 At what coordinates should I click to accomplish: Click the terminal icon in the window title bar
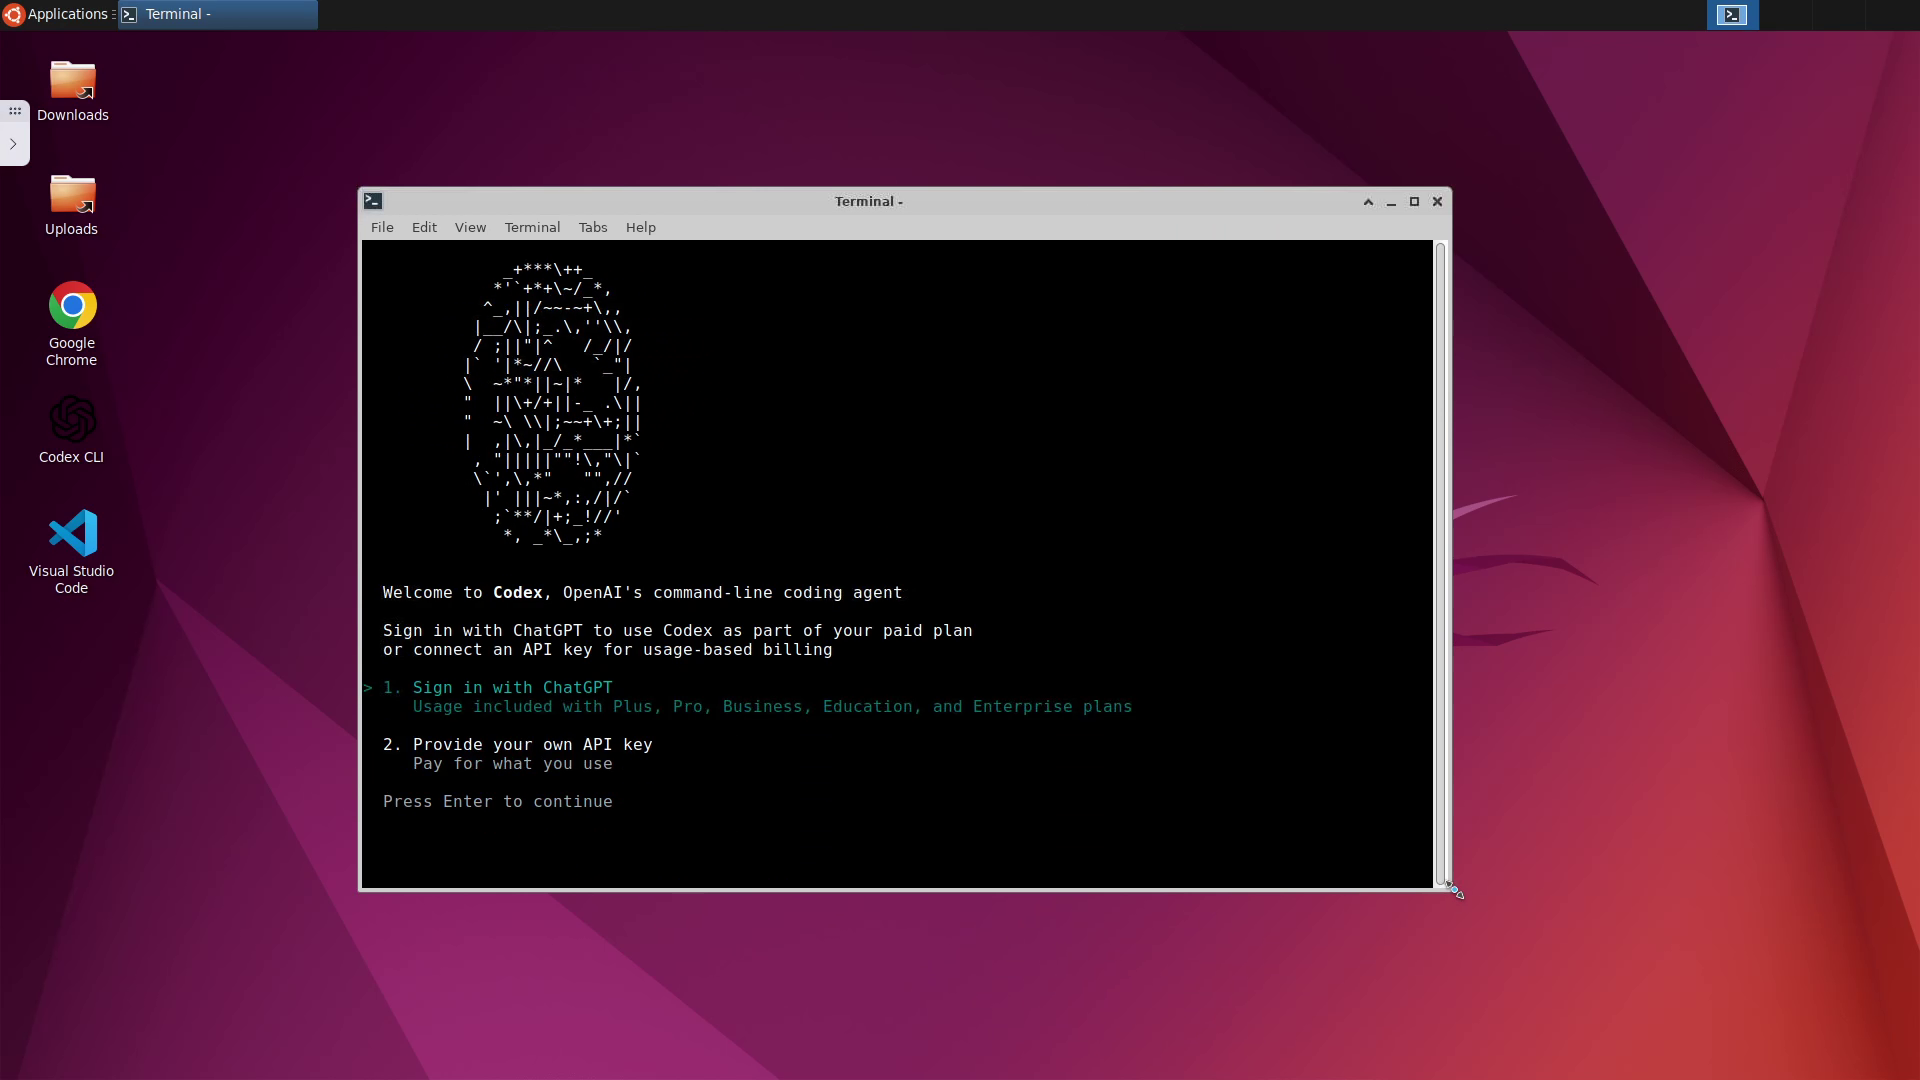(373, 201)
